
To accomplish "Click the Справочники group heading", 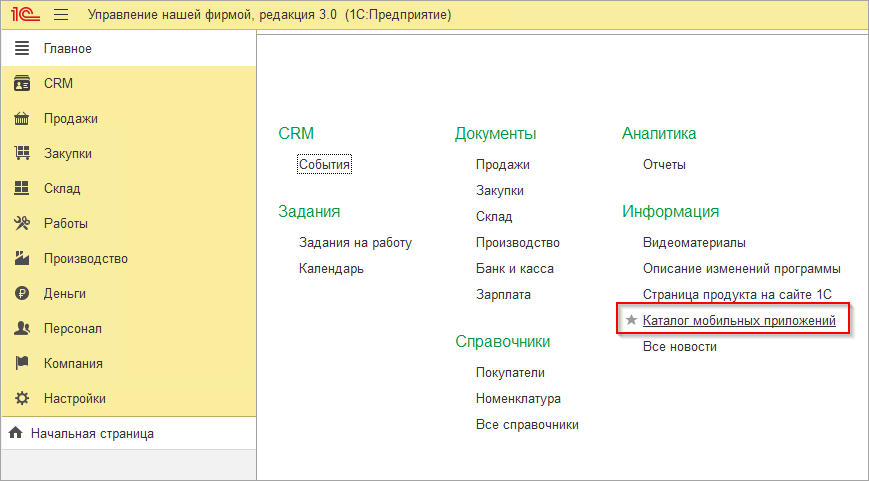I will (x=503, y=341).
